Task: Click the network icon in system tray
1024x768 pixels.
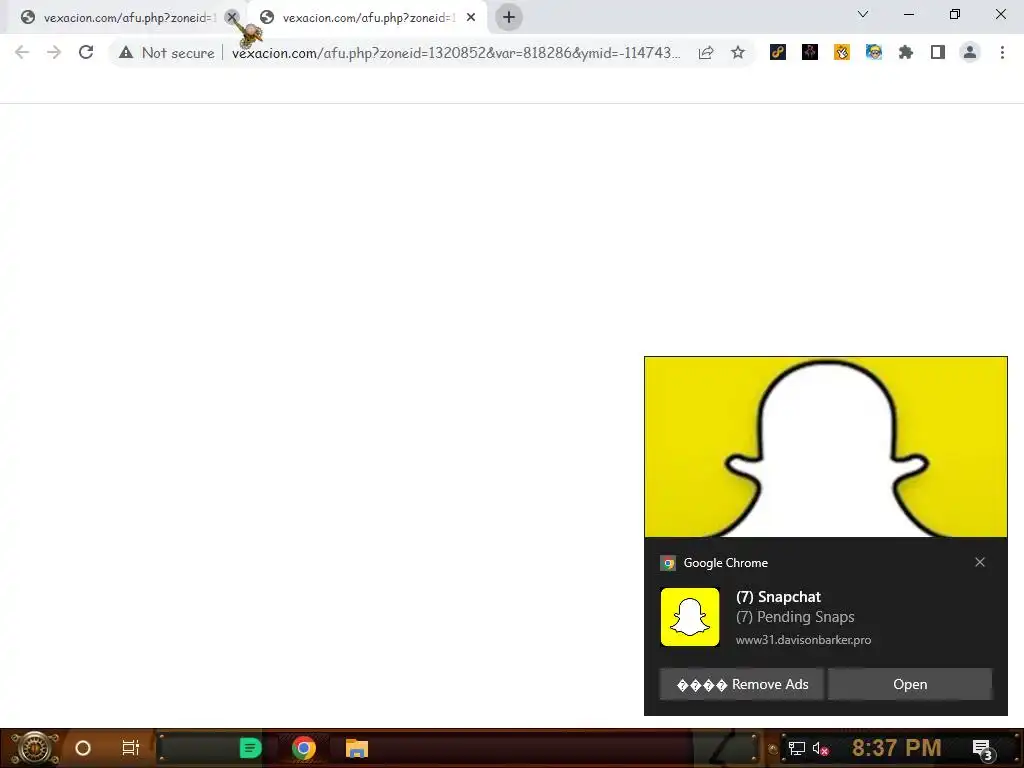Action: click(796, 748)
